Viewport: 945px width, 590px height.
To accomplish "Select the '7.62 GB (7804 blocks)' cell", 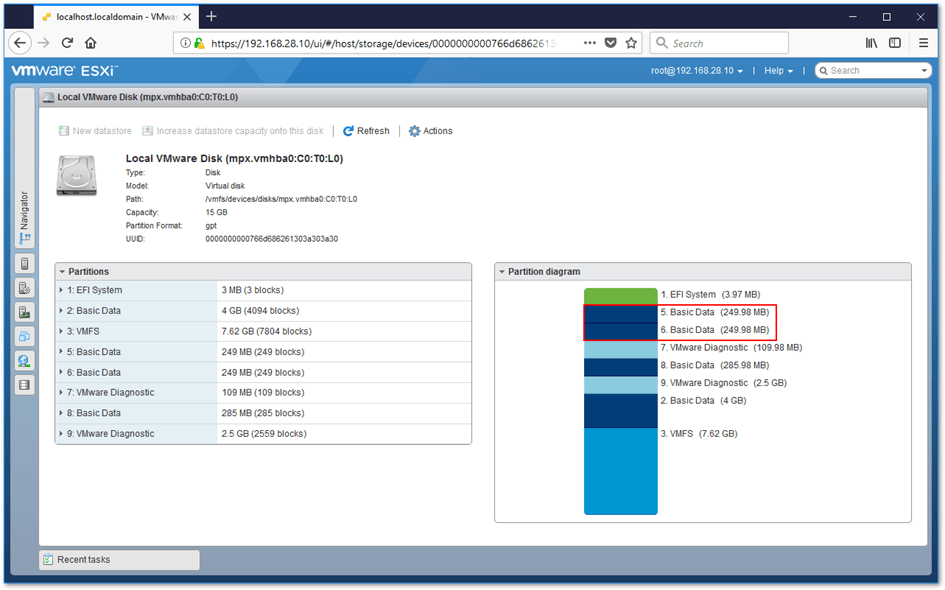I will coord(344,331).
